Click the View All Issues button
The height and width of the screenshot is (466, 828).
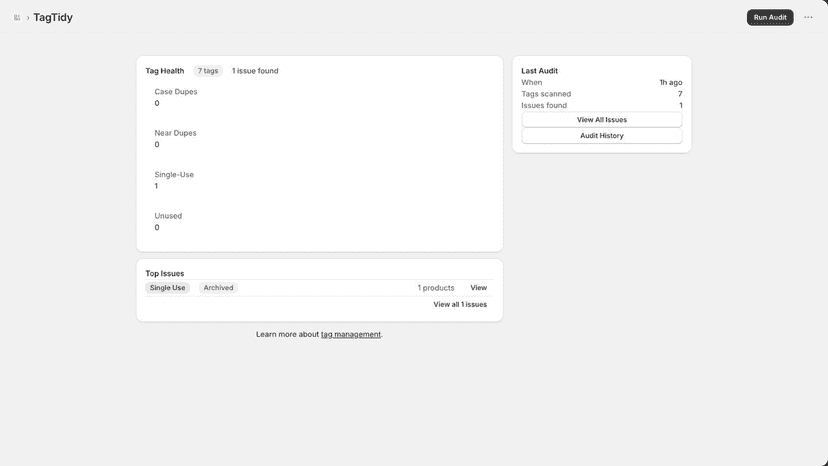[x=601, y=120]
